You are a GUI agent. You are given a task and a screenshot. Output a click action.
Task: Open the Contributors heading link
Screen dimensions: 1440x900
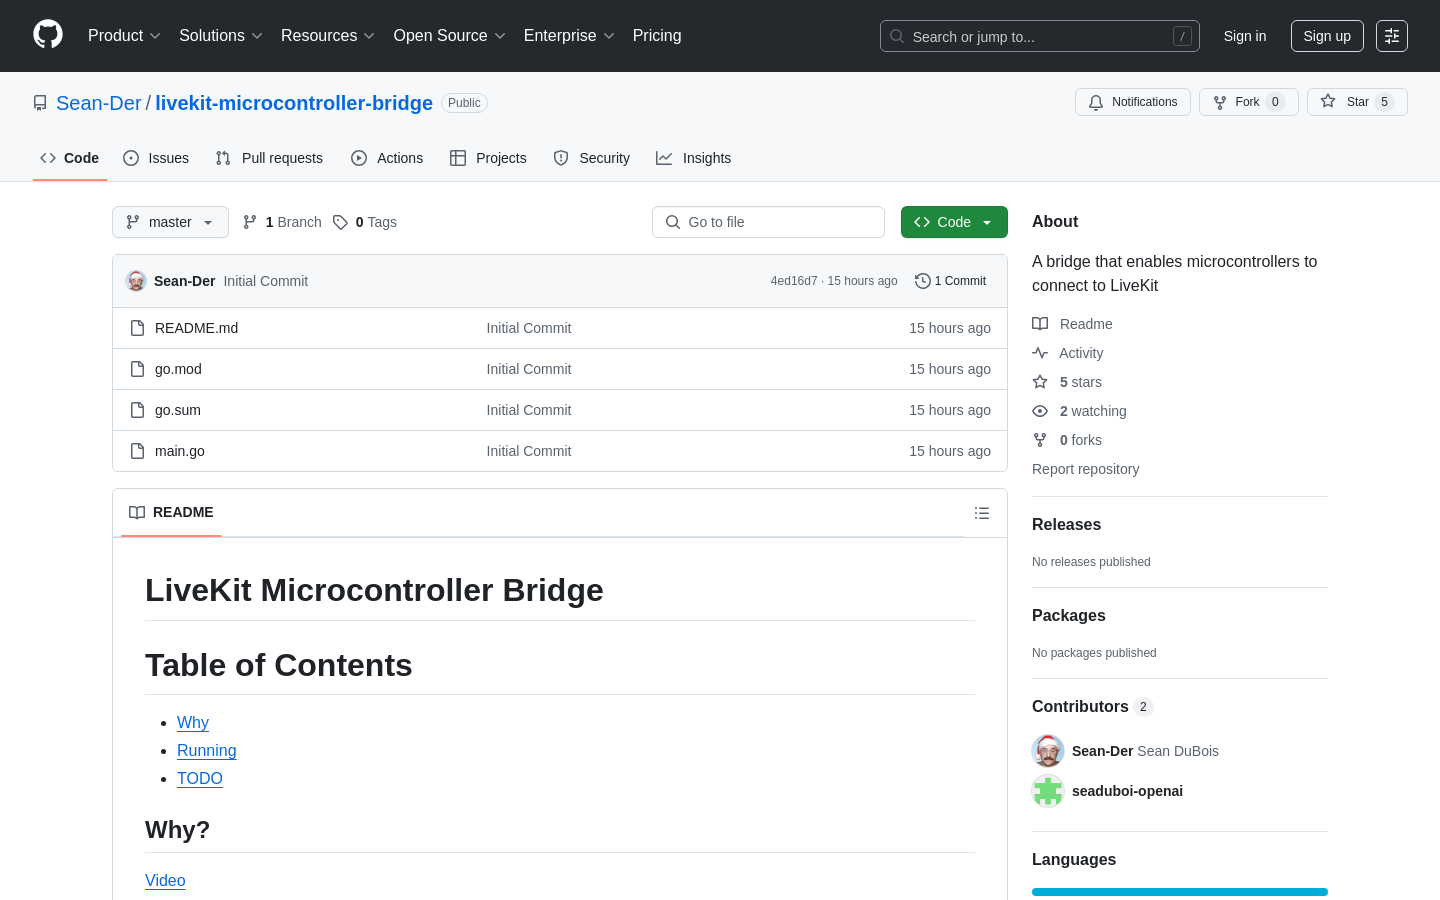(x=1092, y=706)
